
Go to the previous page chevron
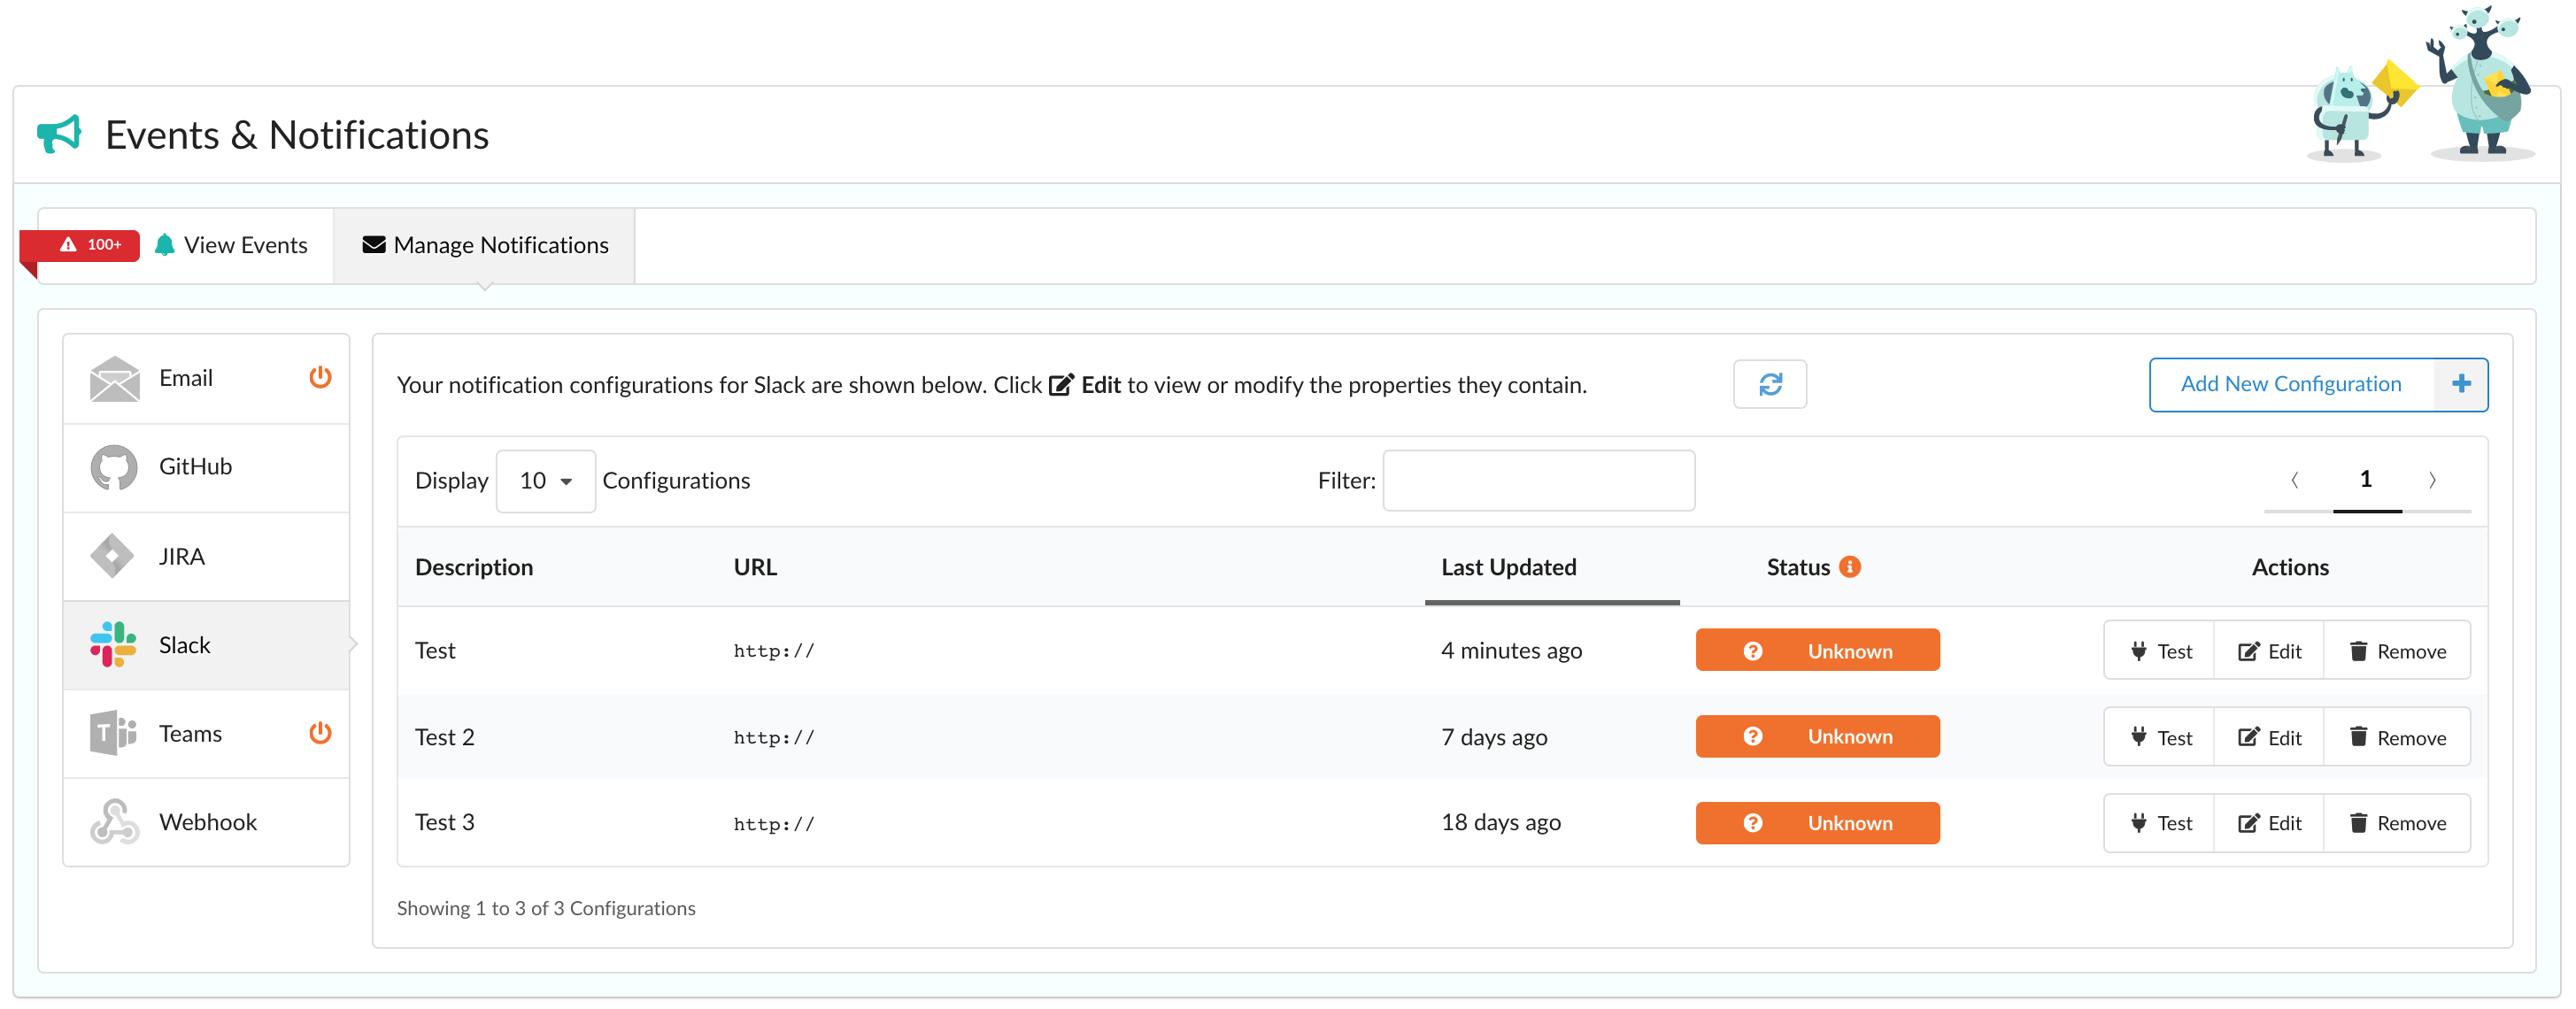click(2294, 480)
